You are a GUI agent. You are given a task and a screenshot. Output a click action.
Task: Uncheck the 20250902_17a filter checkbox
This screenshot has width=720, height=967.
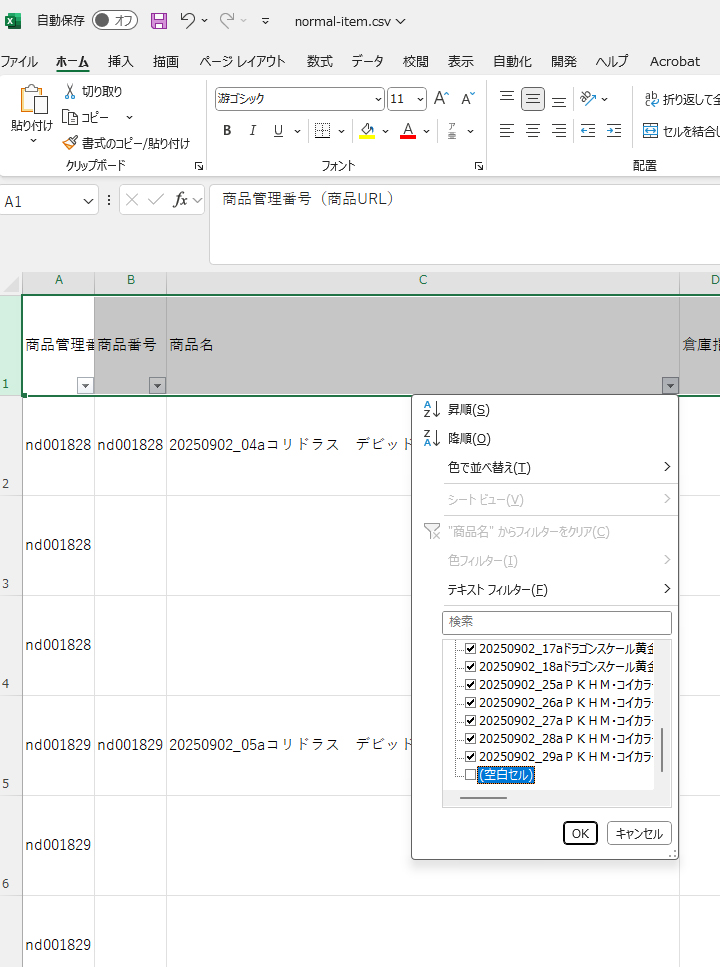pyautogui.click(x=471, y=649)
